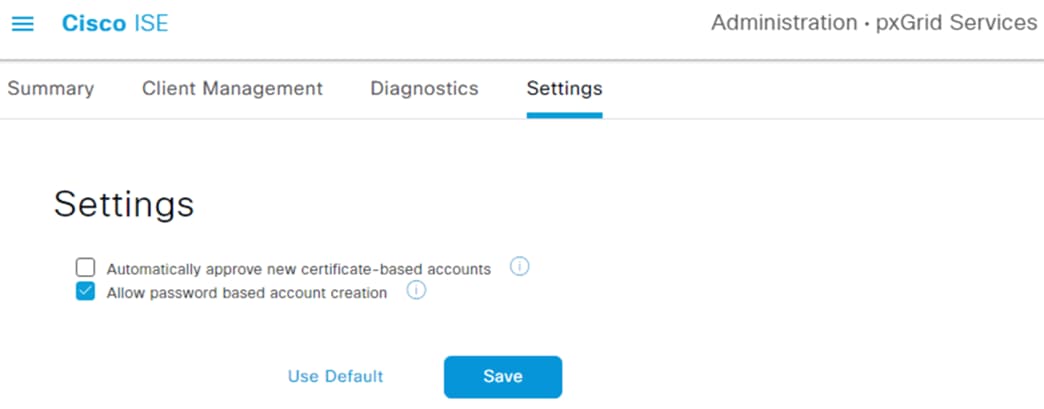Enable automatic approval of certificate-based accounts
This screenshot has width=1044, height=409.
coord(85,268)
